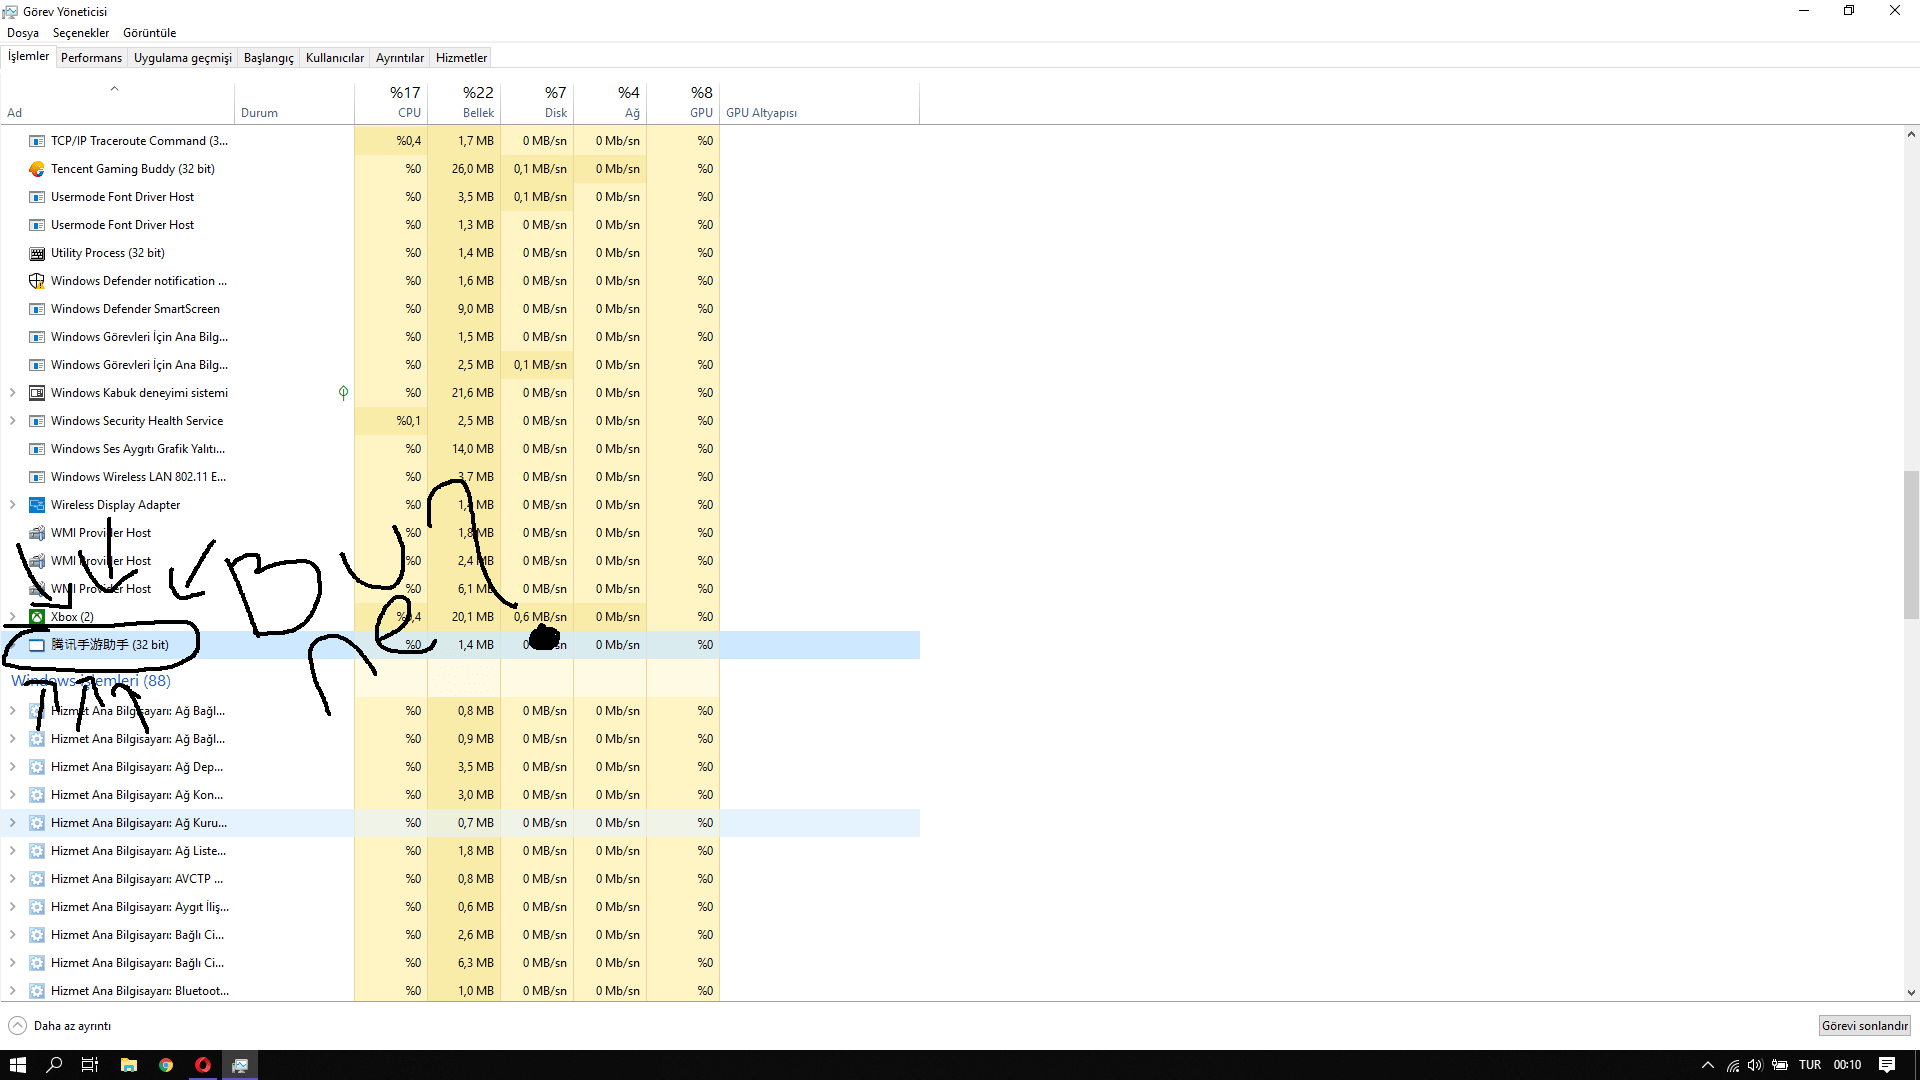Expand the Windows Security Health Service entry
1920x1080 pixels.
coord(12,421)
